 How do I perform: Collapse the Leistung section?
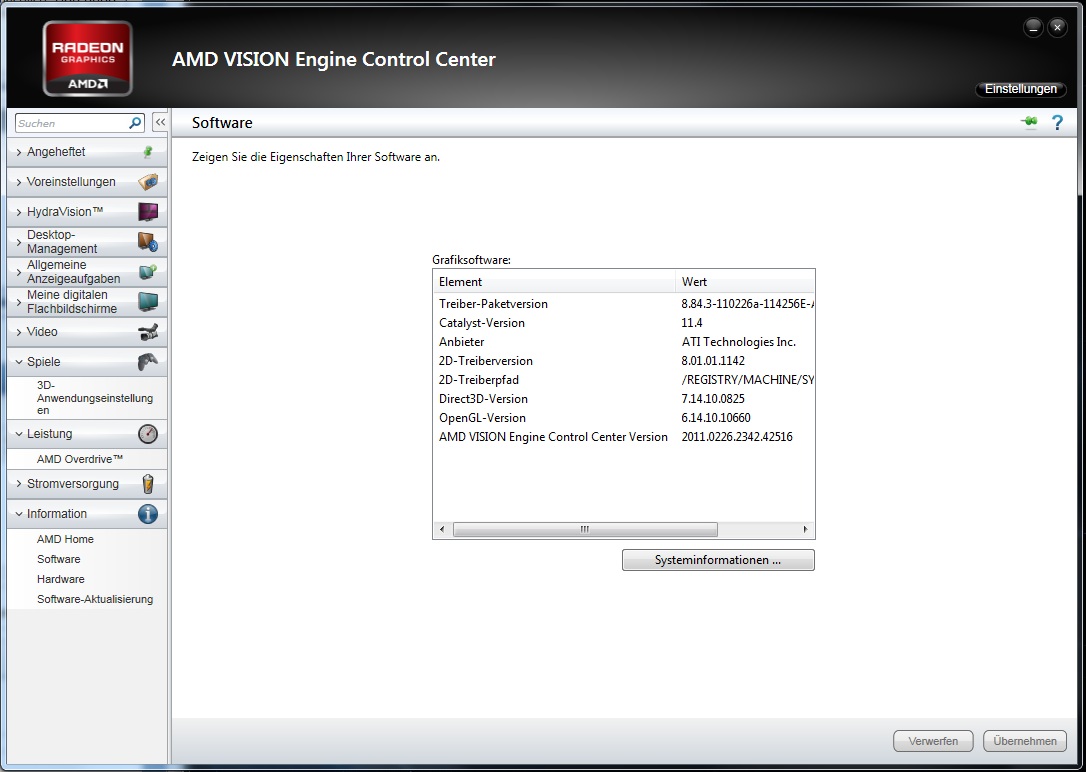point(87,434)
